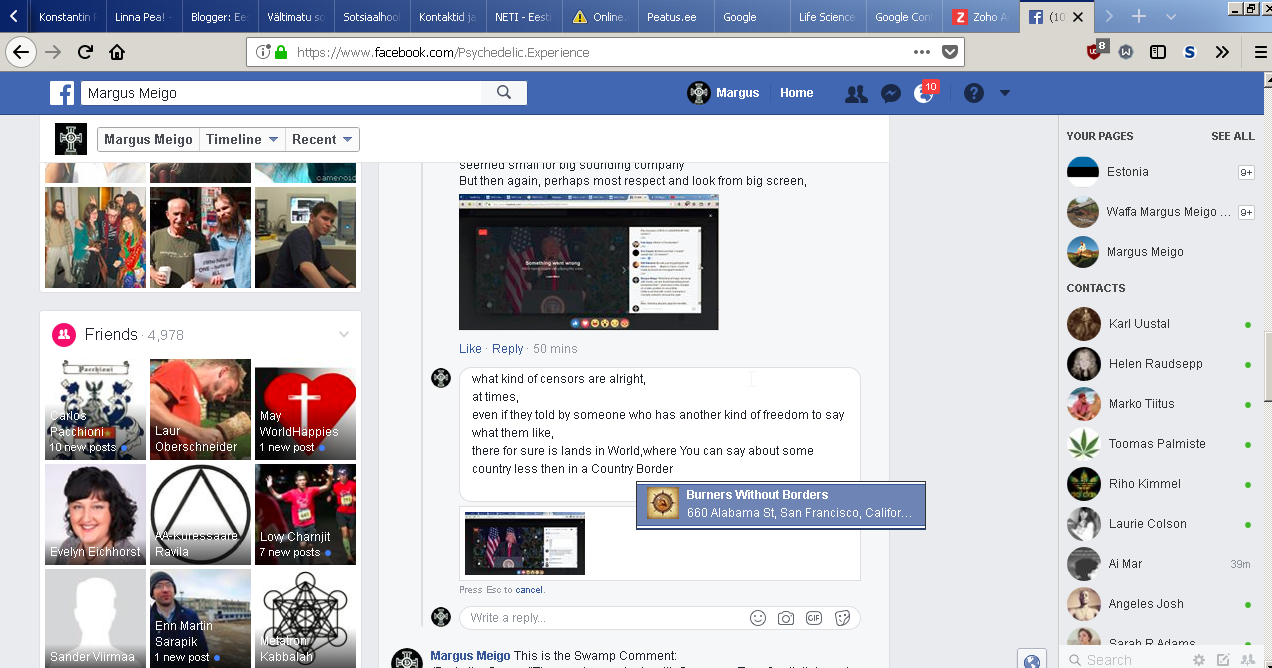Start new chat message icon

(1222, 660)
